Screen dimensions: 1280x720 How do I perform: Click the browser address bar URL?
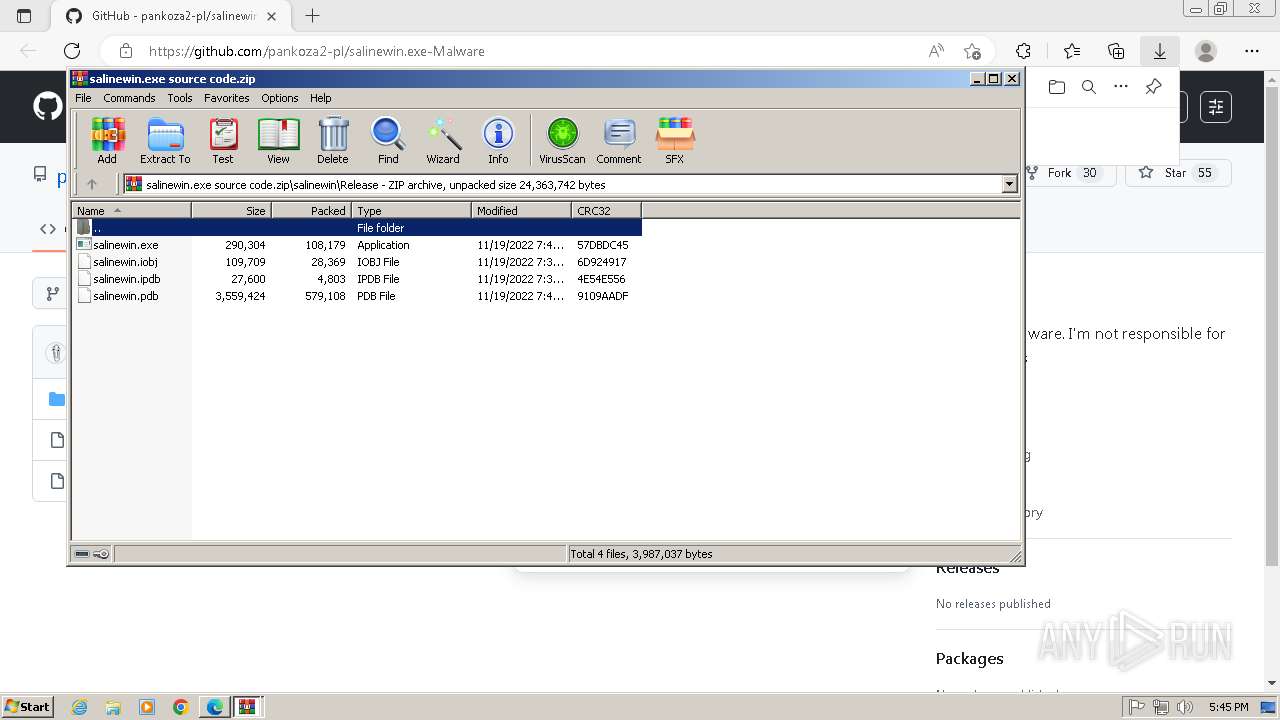[x=316, y=51]
